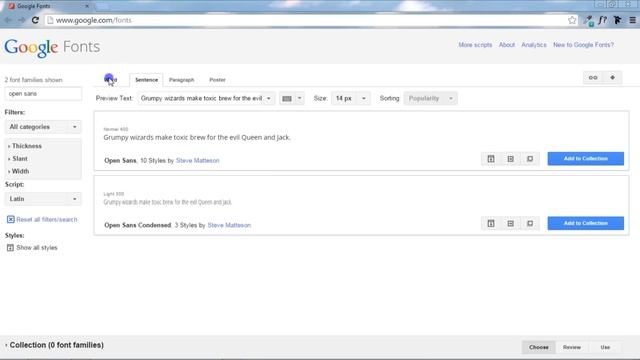Open quick-use icon for Open Sans Condensed
Viewport: 640px width, 360px height.
coord(510,223)
